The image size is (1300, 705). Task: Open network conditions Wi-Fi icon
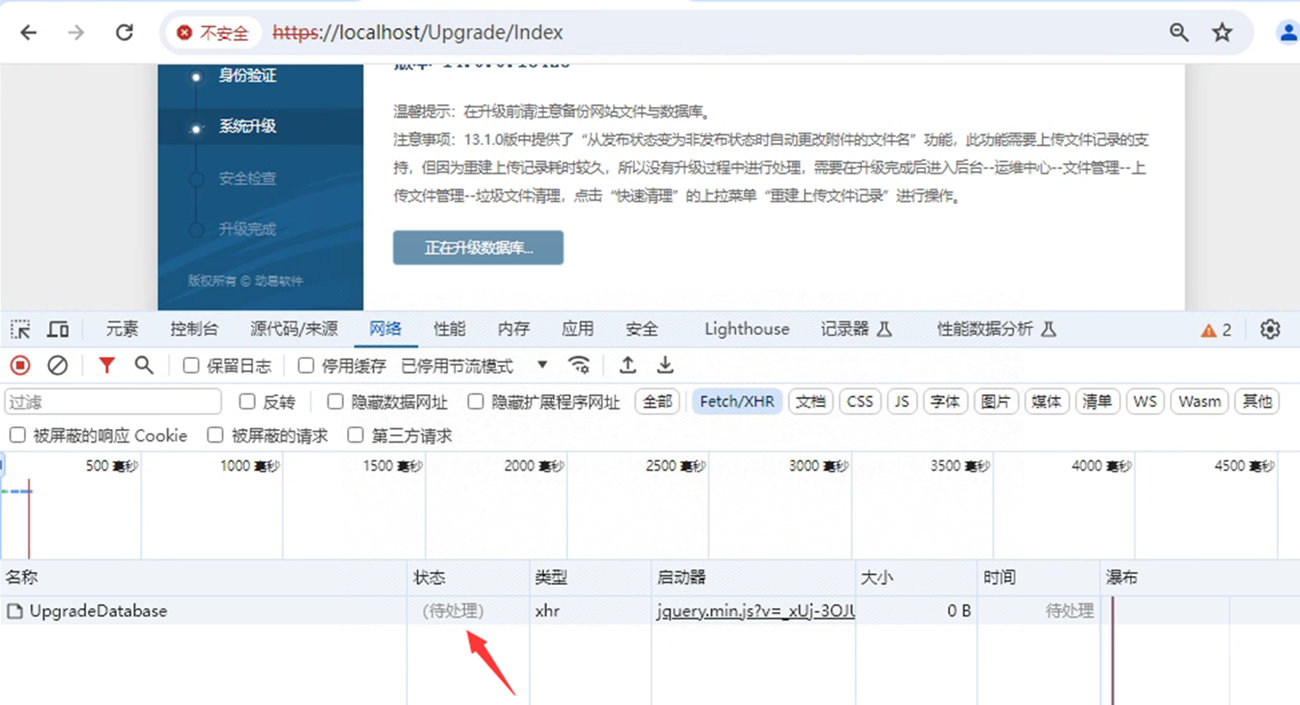pyautogui.click(x=579, y=366)
